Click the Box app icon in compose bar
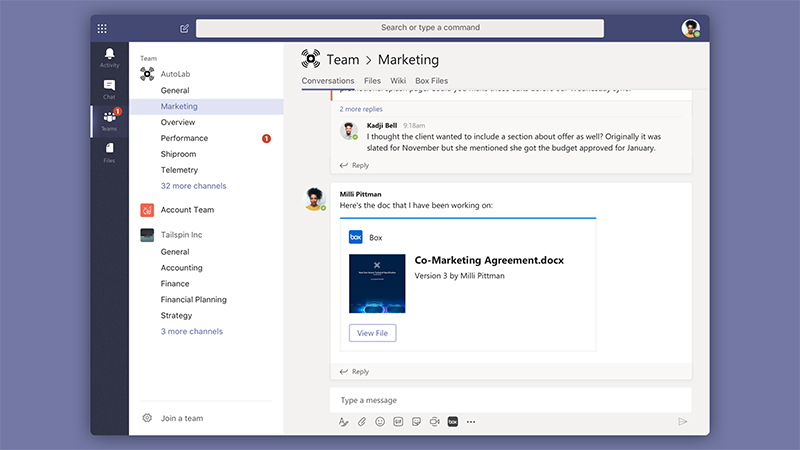 453,422
